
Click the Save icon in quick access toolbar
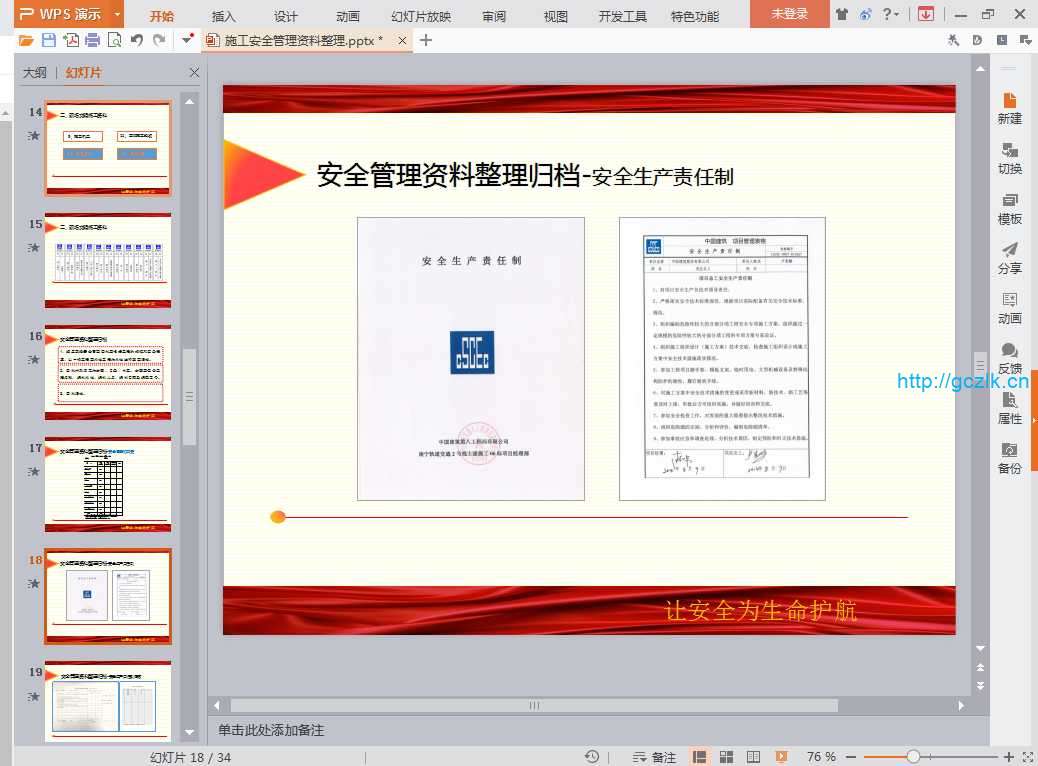click(49, 40)
